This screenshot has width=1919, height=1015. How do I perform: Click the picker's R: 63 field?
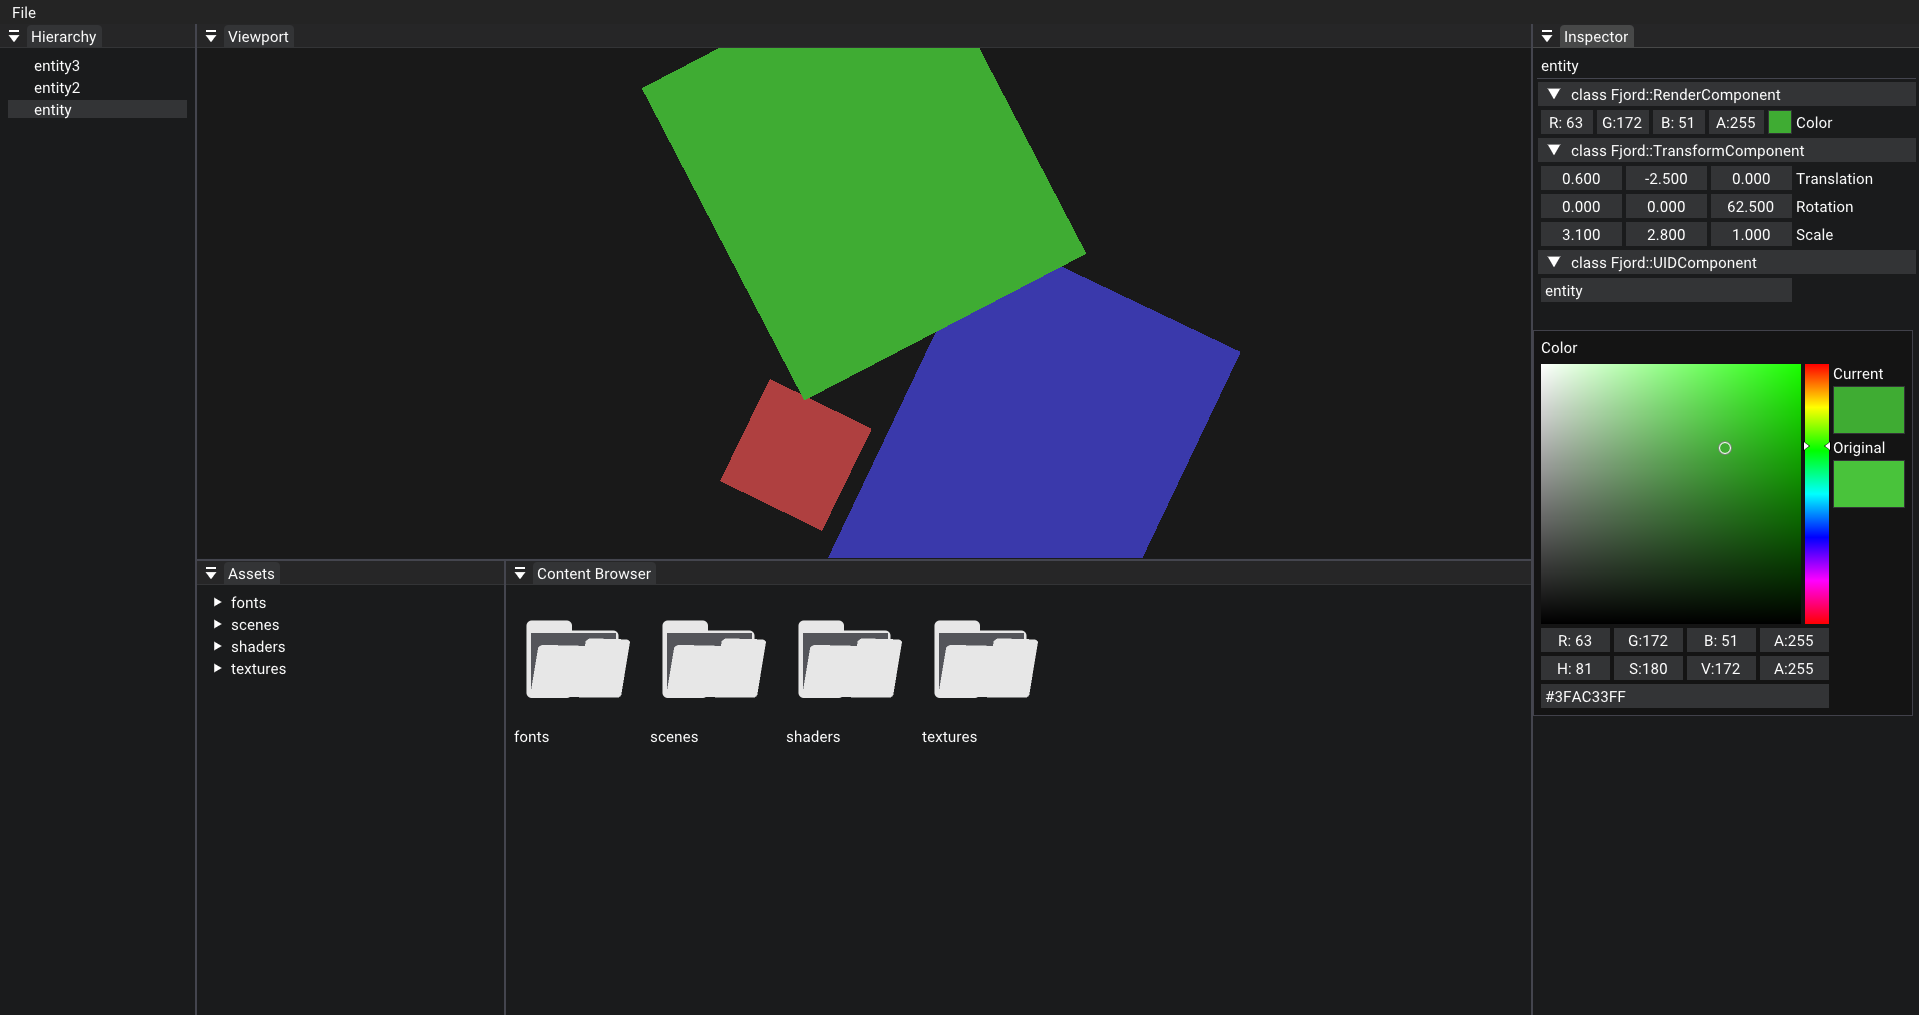1575,641
